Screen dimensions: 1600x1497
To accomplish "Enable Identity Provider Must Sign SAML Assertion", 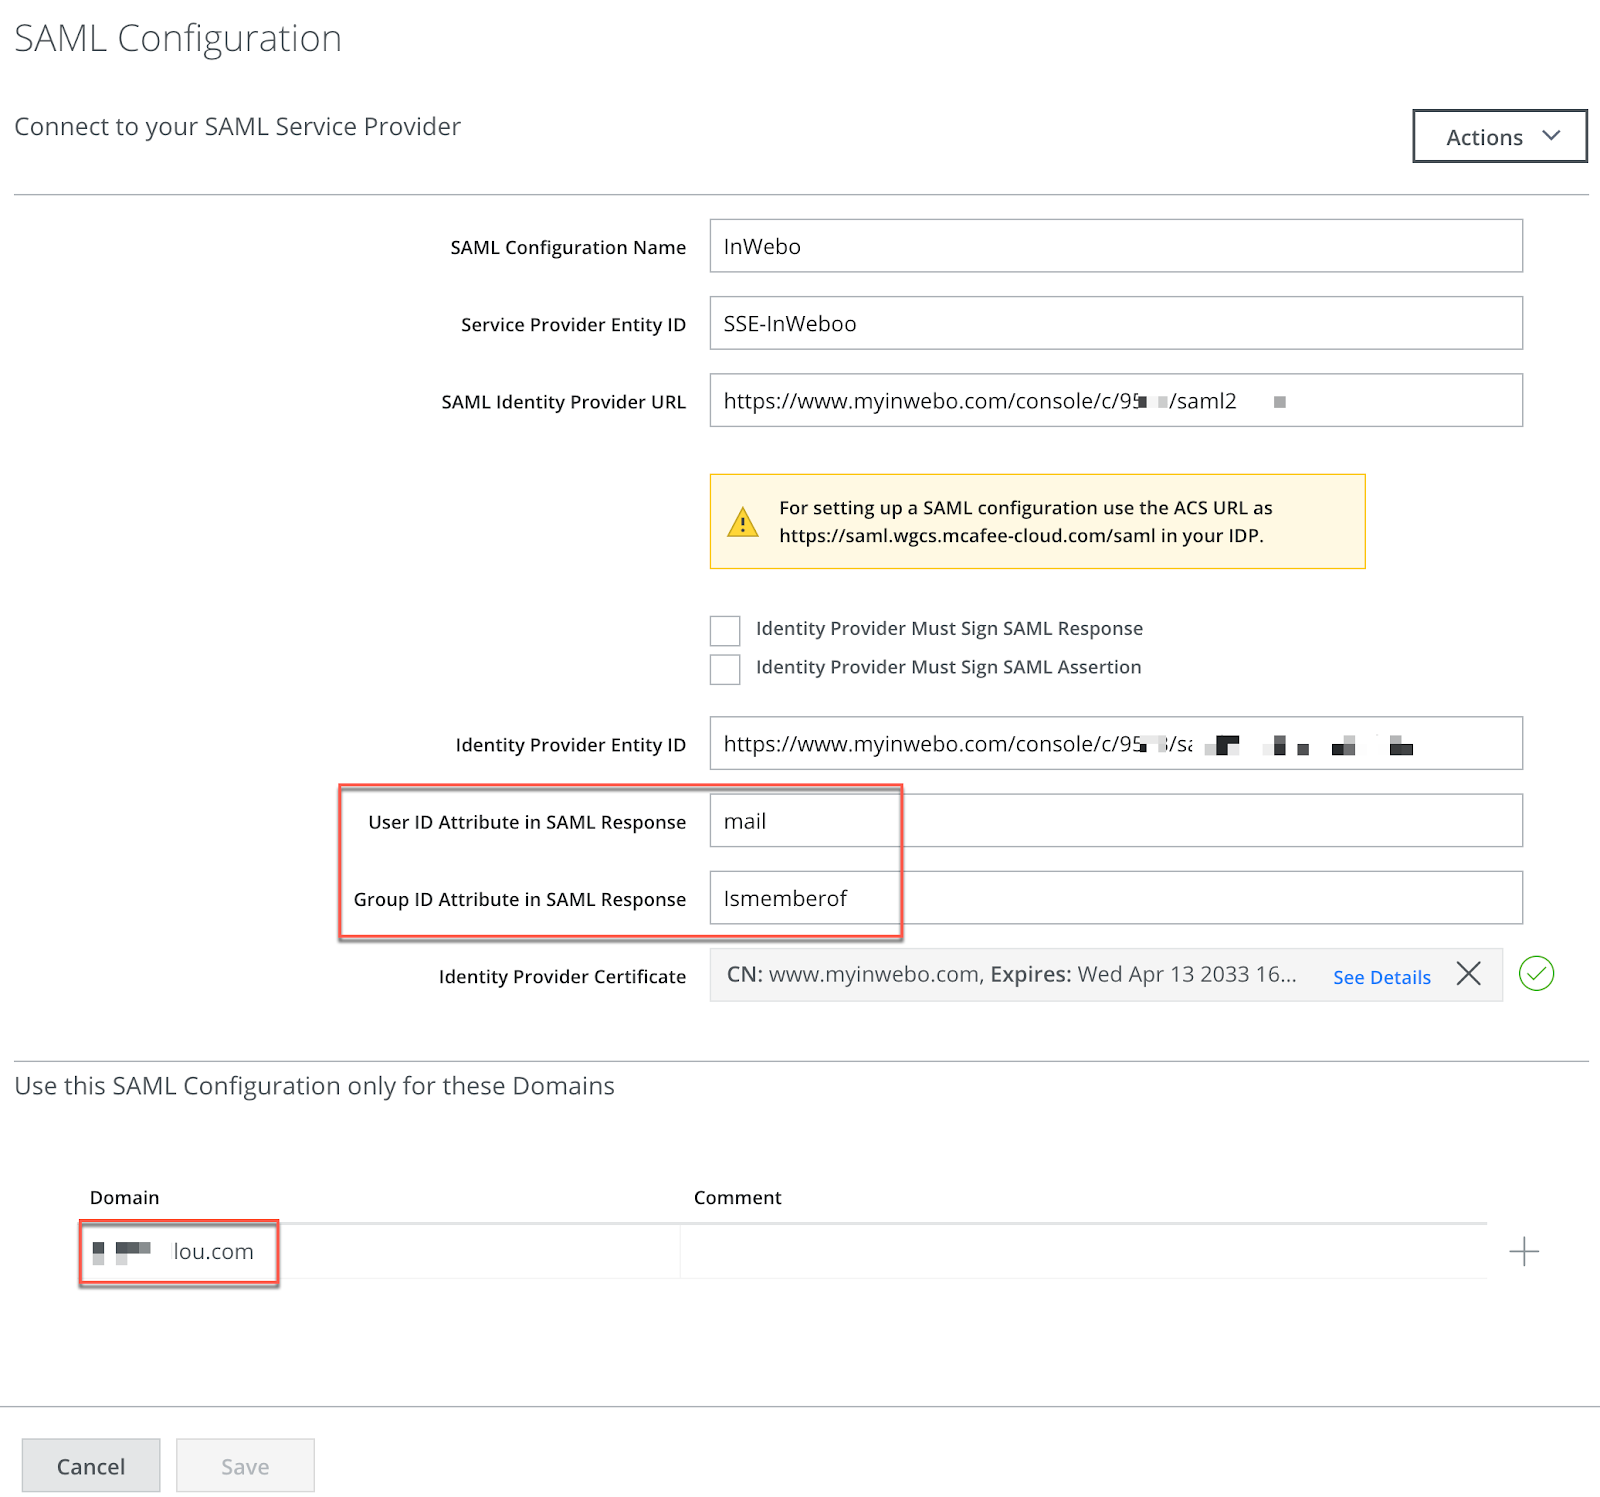I will pos(724,668).
